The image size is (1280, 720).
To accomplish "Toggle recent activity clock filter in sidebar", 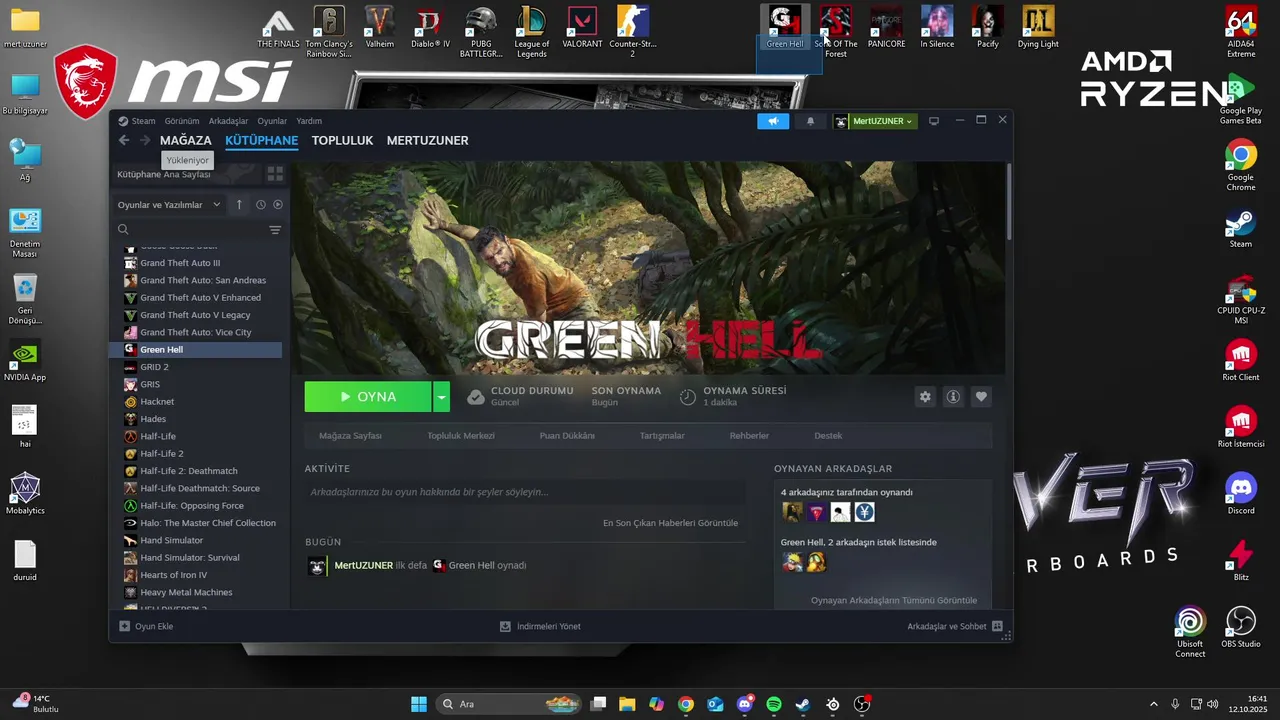I will click(x=260, y=205).
